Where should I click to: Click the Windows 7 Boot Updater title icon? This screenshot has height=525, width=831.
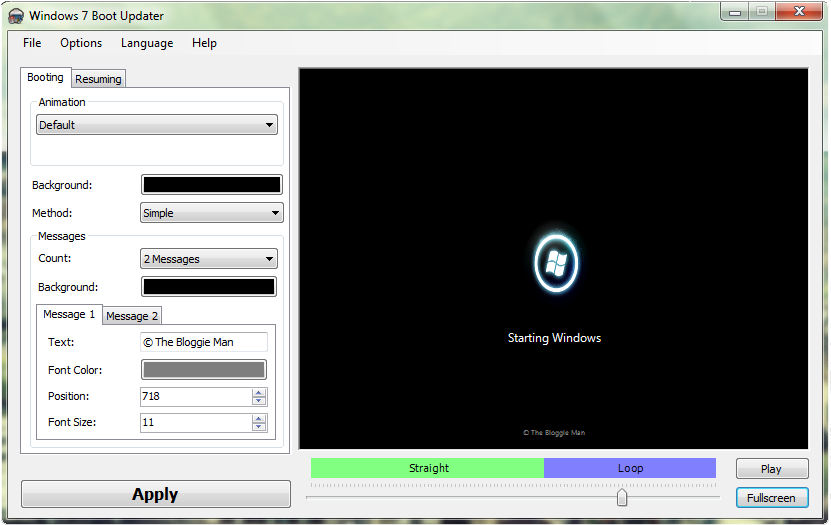coord(16,16)
